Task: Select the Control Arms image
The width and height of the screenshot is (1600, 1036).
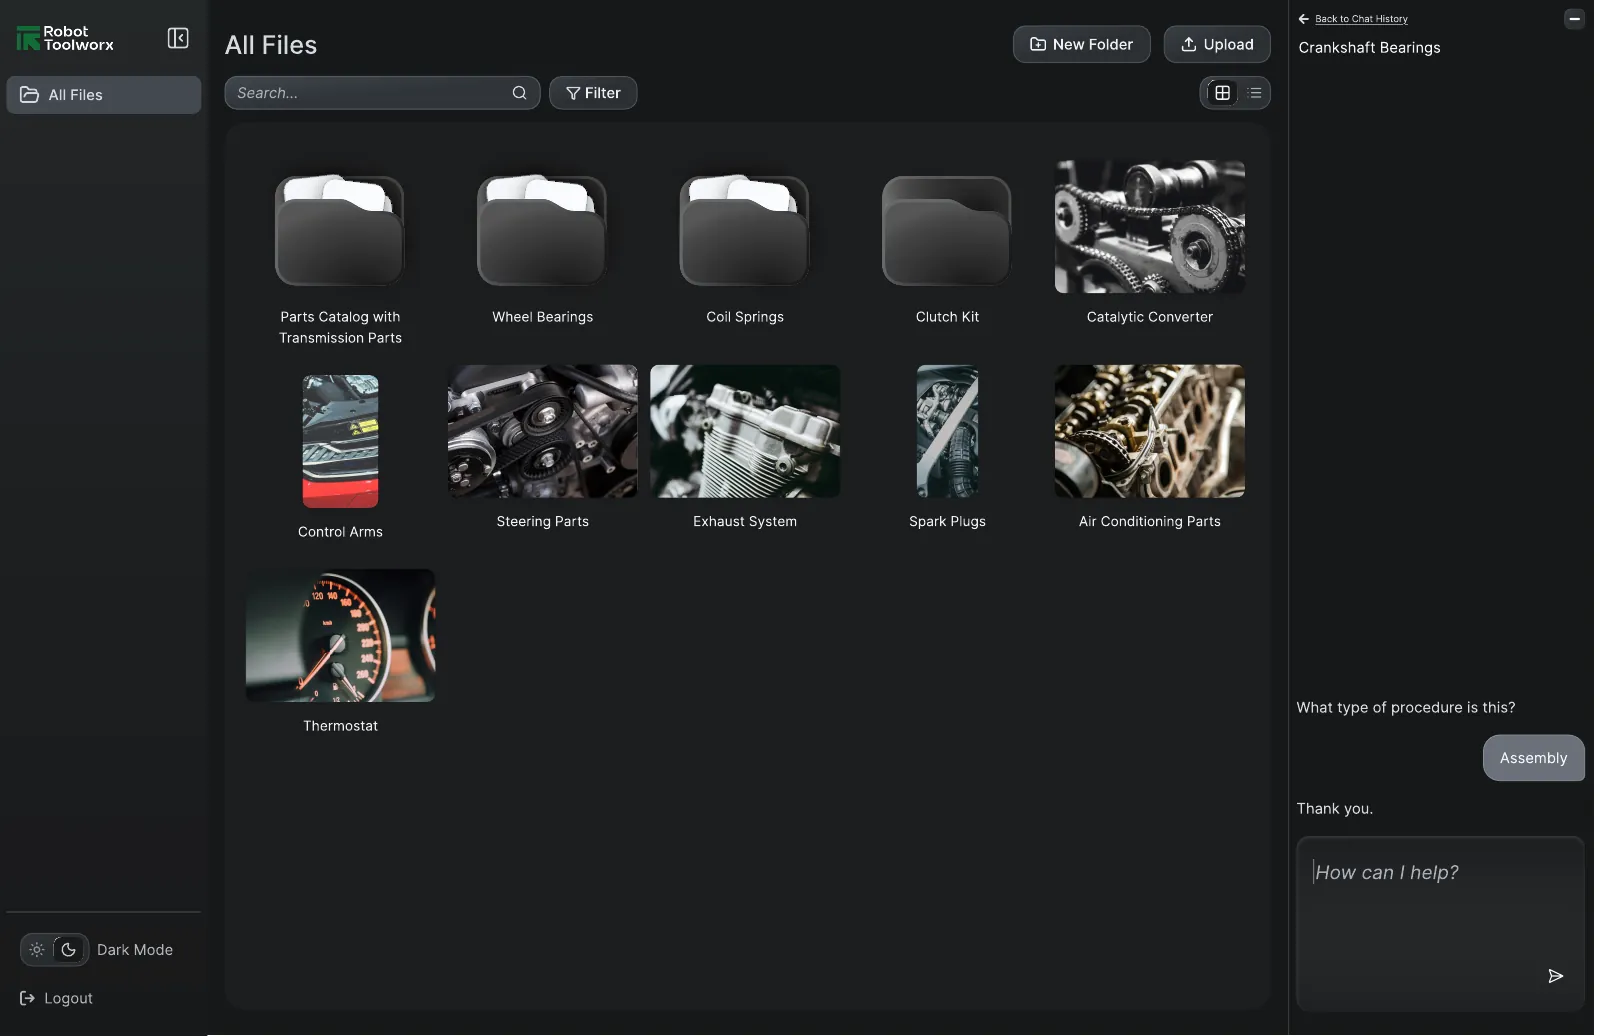Action: 340,441
